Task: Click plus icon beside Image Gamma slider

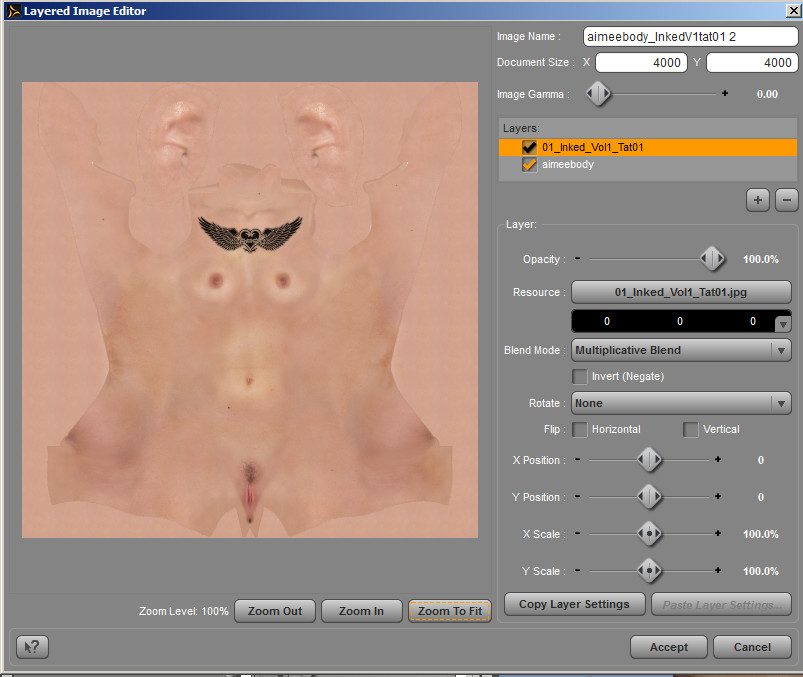Action: [725, 93]
